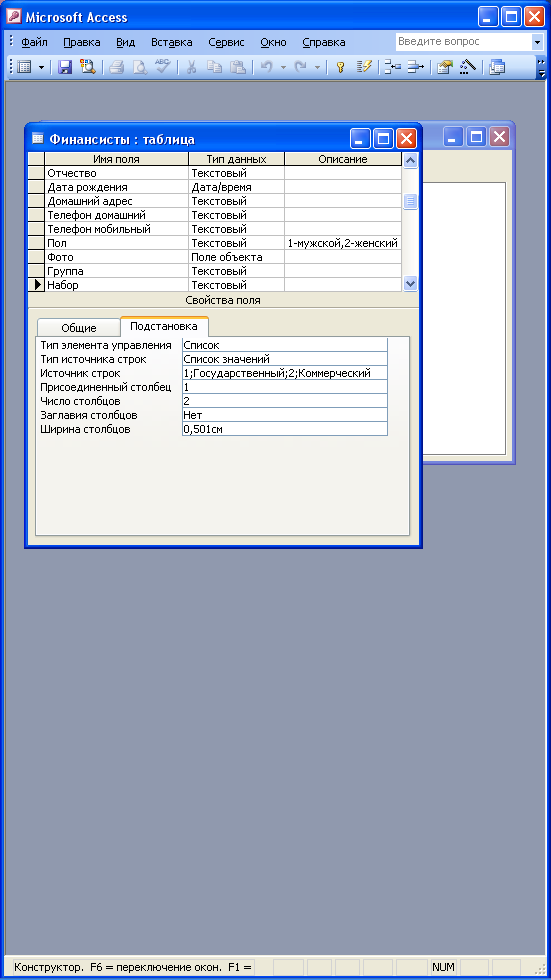The height and width of the screenshot is (980, 551).
Task: Click the field grid scrollbar thumb
Action: pos(410,201)
